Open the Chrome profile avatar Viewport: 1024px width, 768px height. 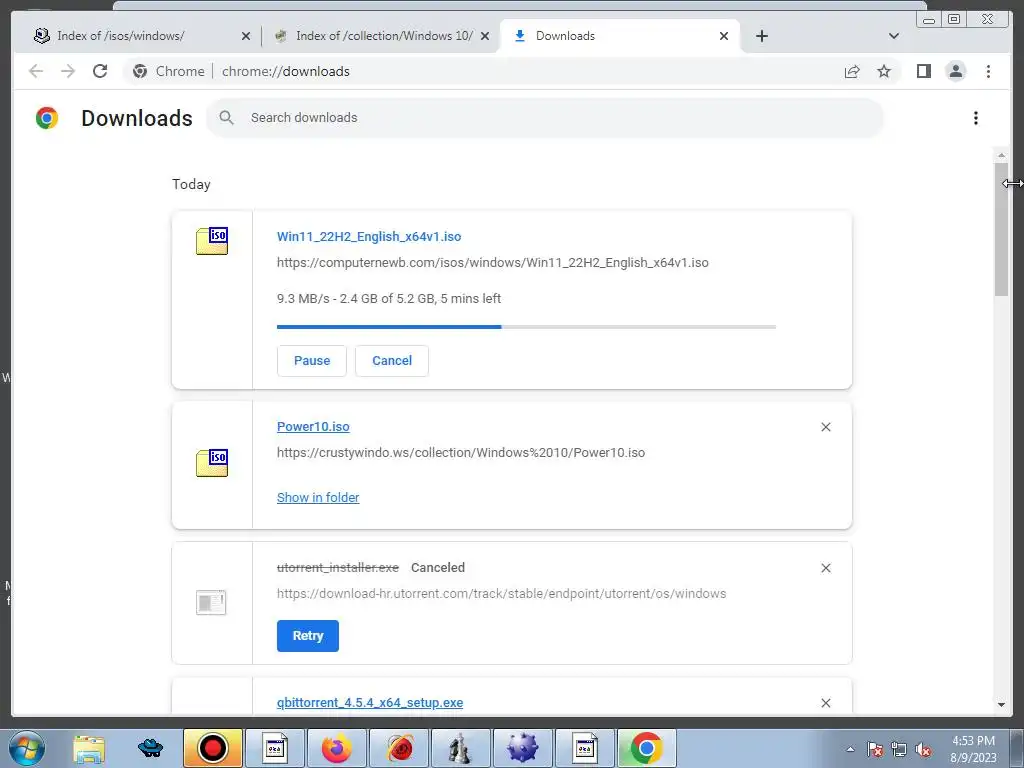pos(955,71)
